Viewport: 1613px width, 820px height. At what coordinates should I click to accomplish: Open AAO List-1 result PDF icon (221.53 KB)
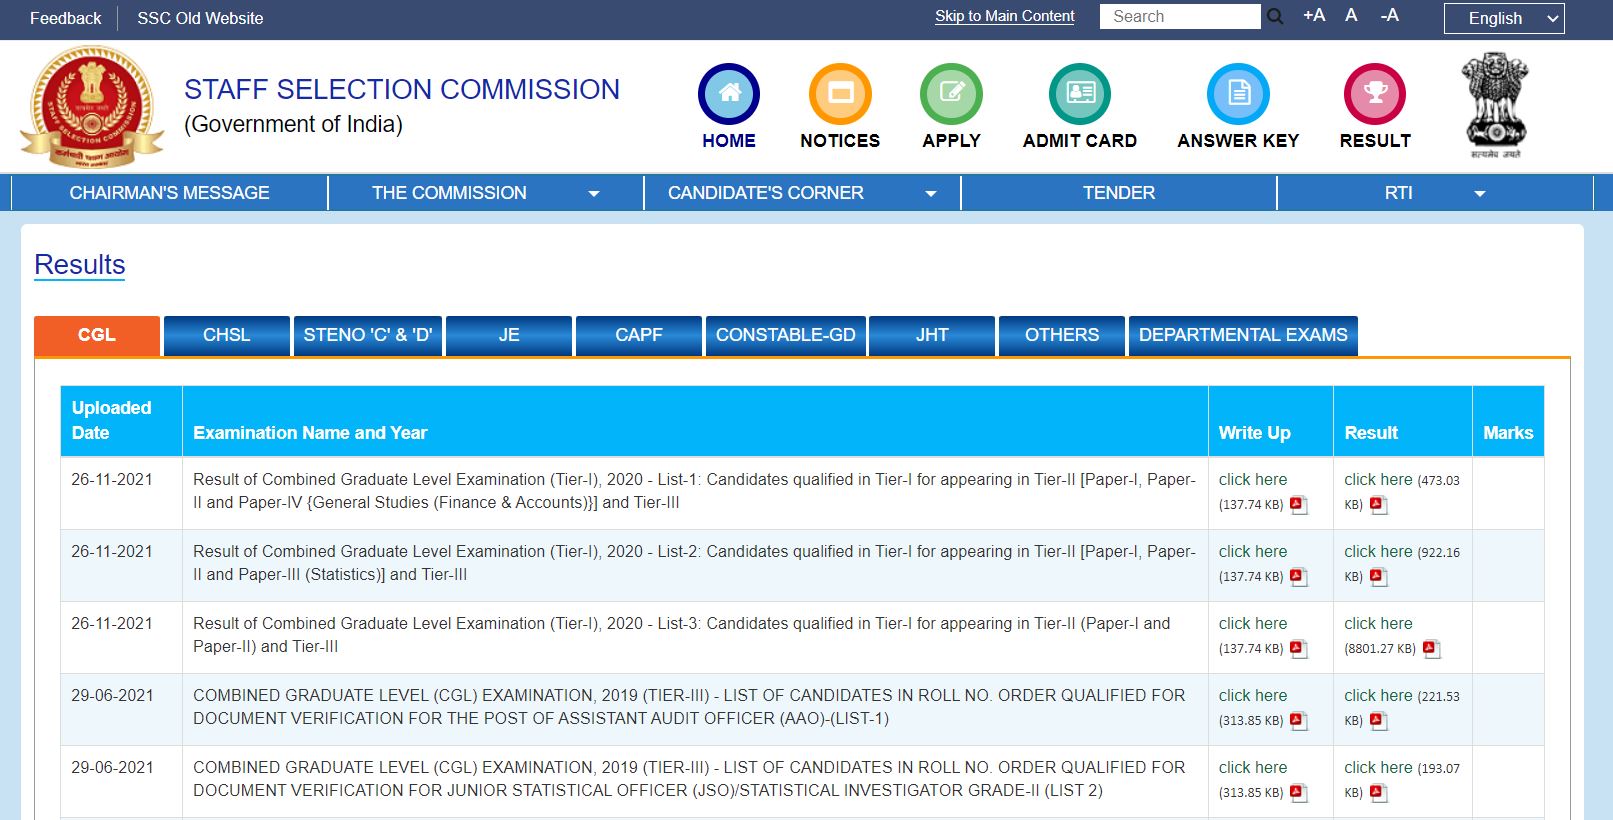click(x=1378, y=721)
